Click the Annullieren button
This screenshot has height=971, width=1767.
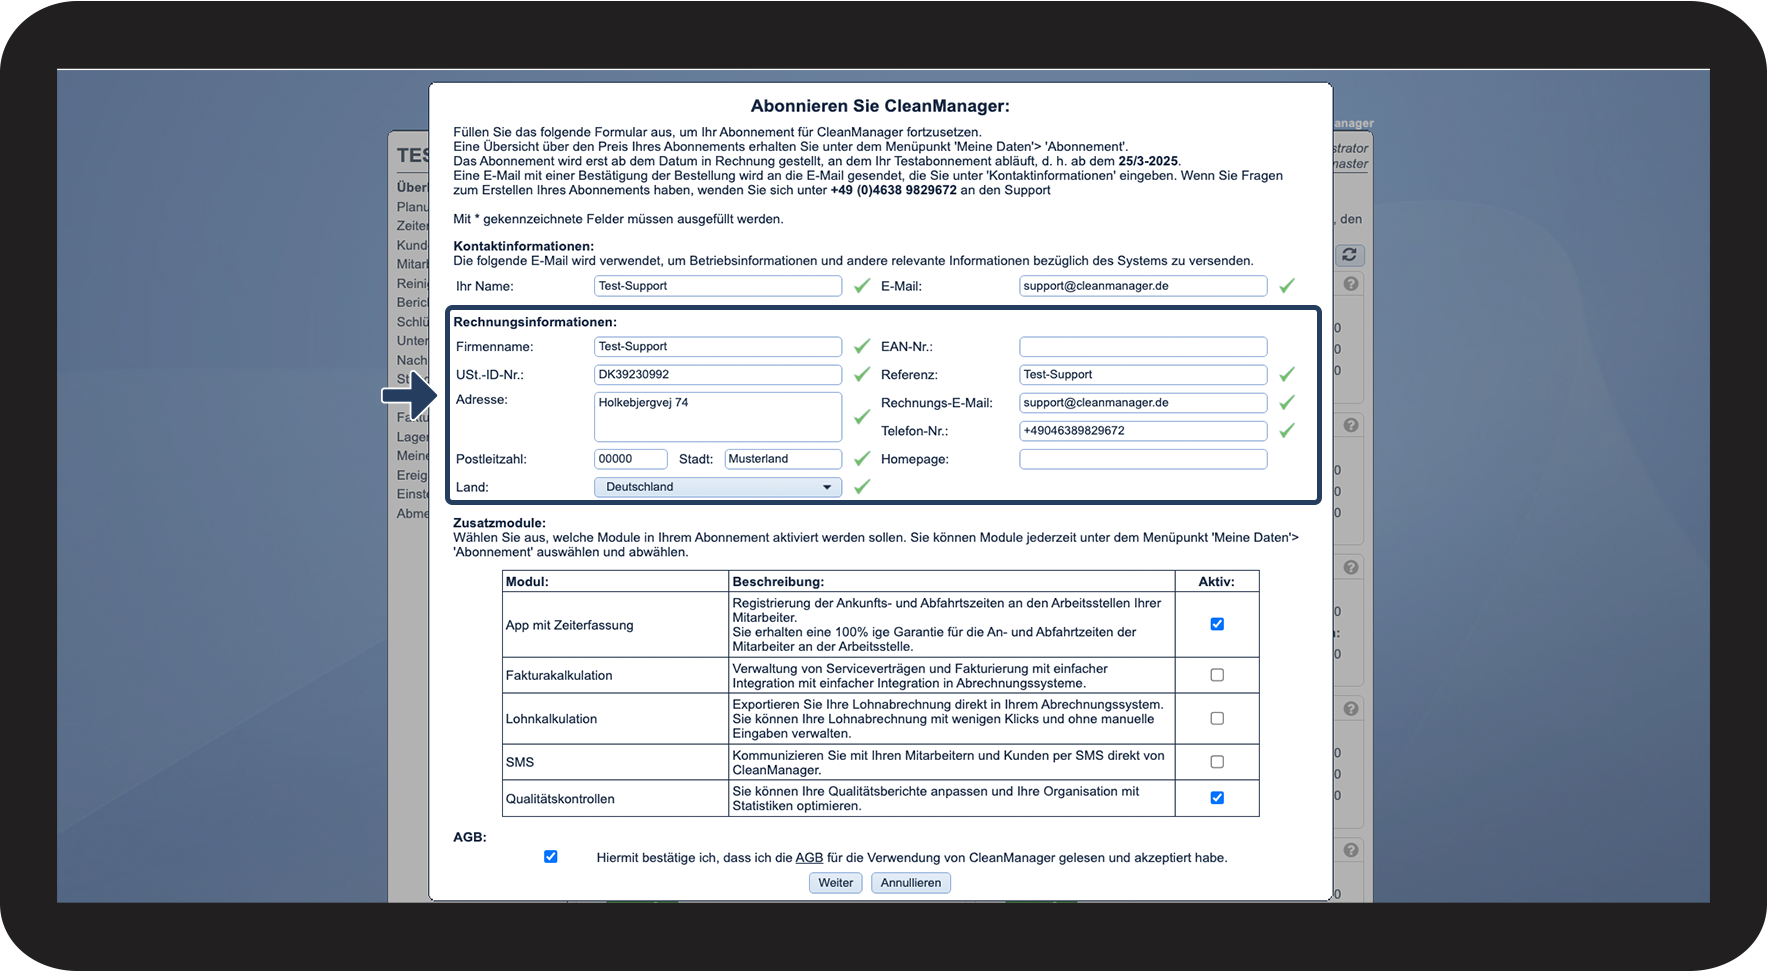point(910,883)
